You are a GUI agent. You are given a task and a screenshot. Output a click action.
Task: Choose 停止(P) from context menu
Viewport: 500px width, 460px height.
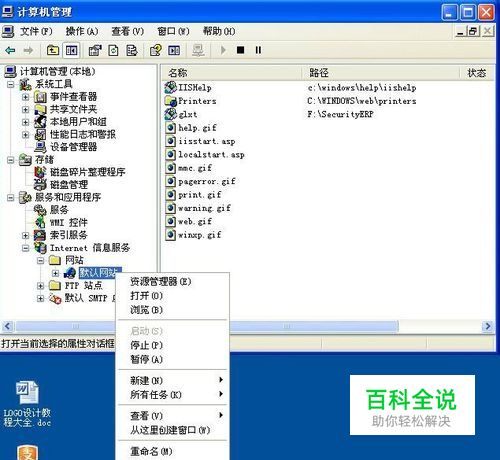tap(172, 345)
